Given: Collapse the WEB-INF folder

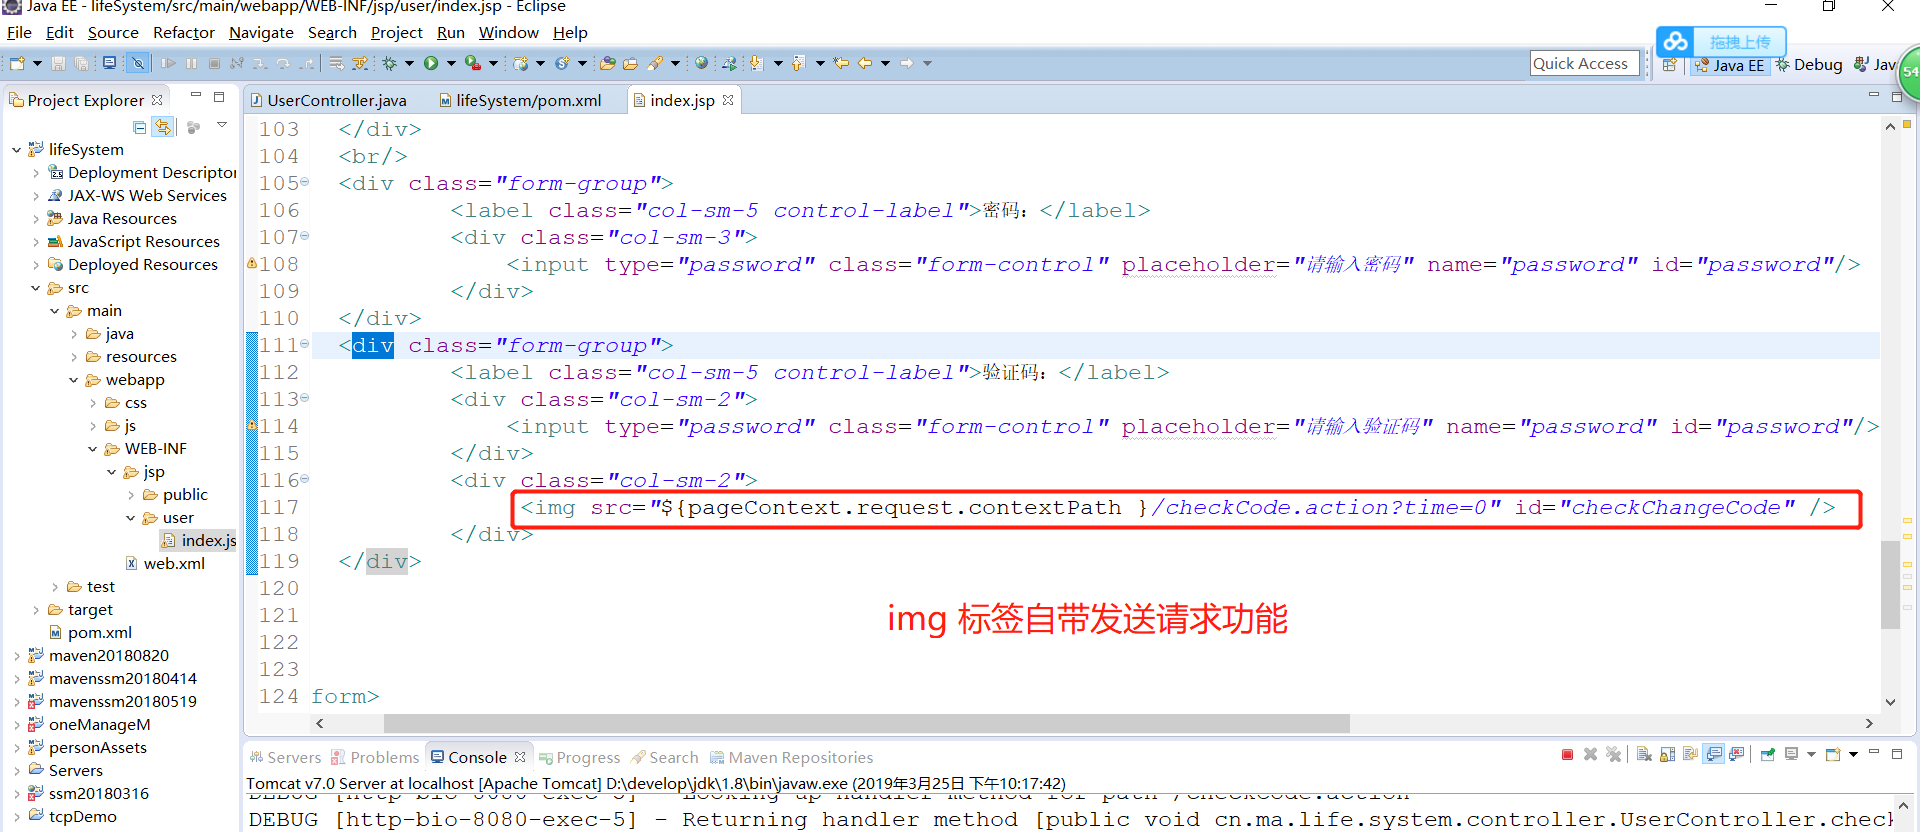Looking at the screenshot, I should coord(92,449).
